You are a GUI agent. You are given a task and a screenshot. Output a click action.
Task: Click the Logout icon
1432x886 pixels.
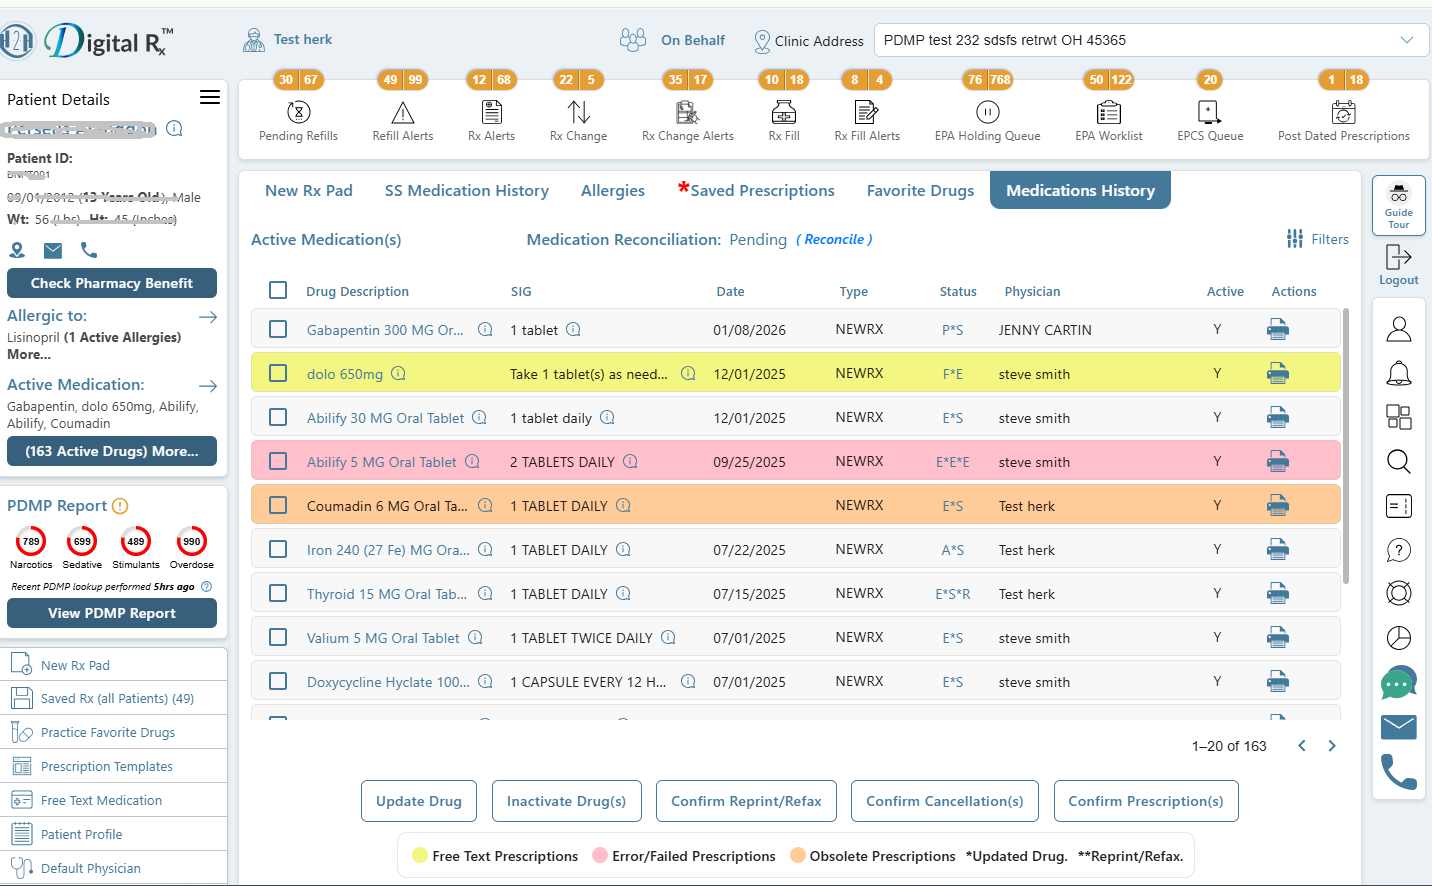[x=1398, y=258]
